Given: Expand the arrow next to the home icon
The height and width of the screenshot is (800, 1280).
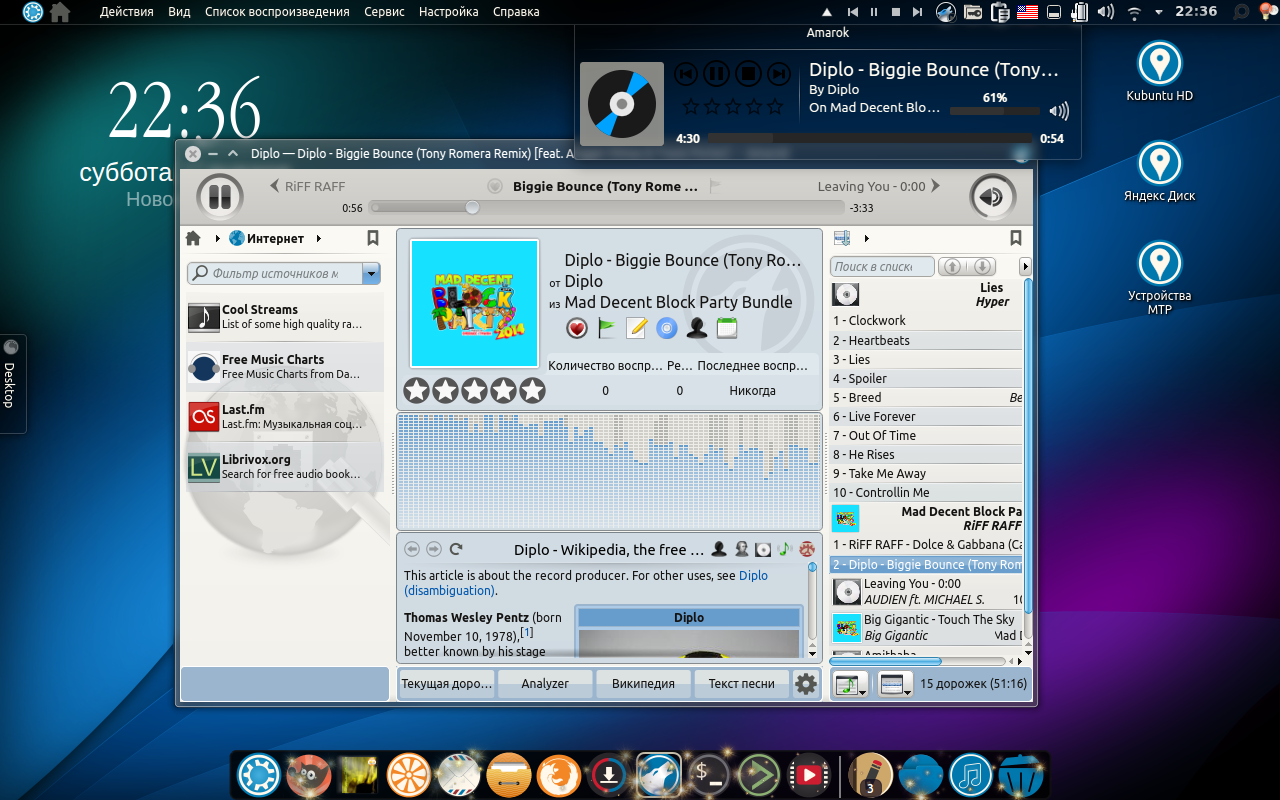Looking at the screenshot, I should point(217,238).
